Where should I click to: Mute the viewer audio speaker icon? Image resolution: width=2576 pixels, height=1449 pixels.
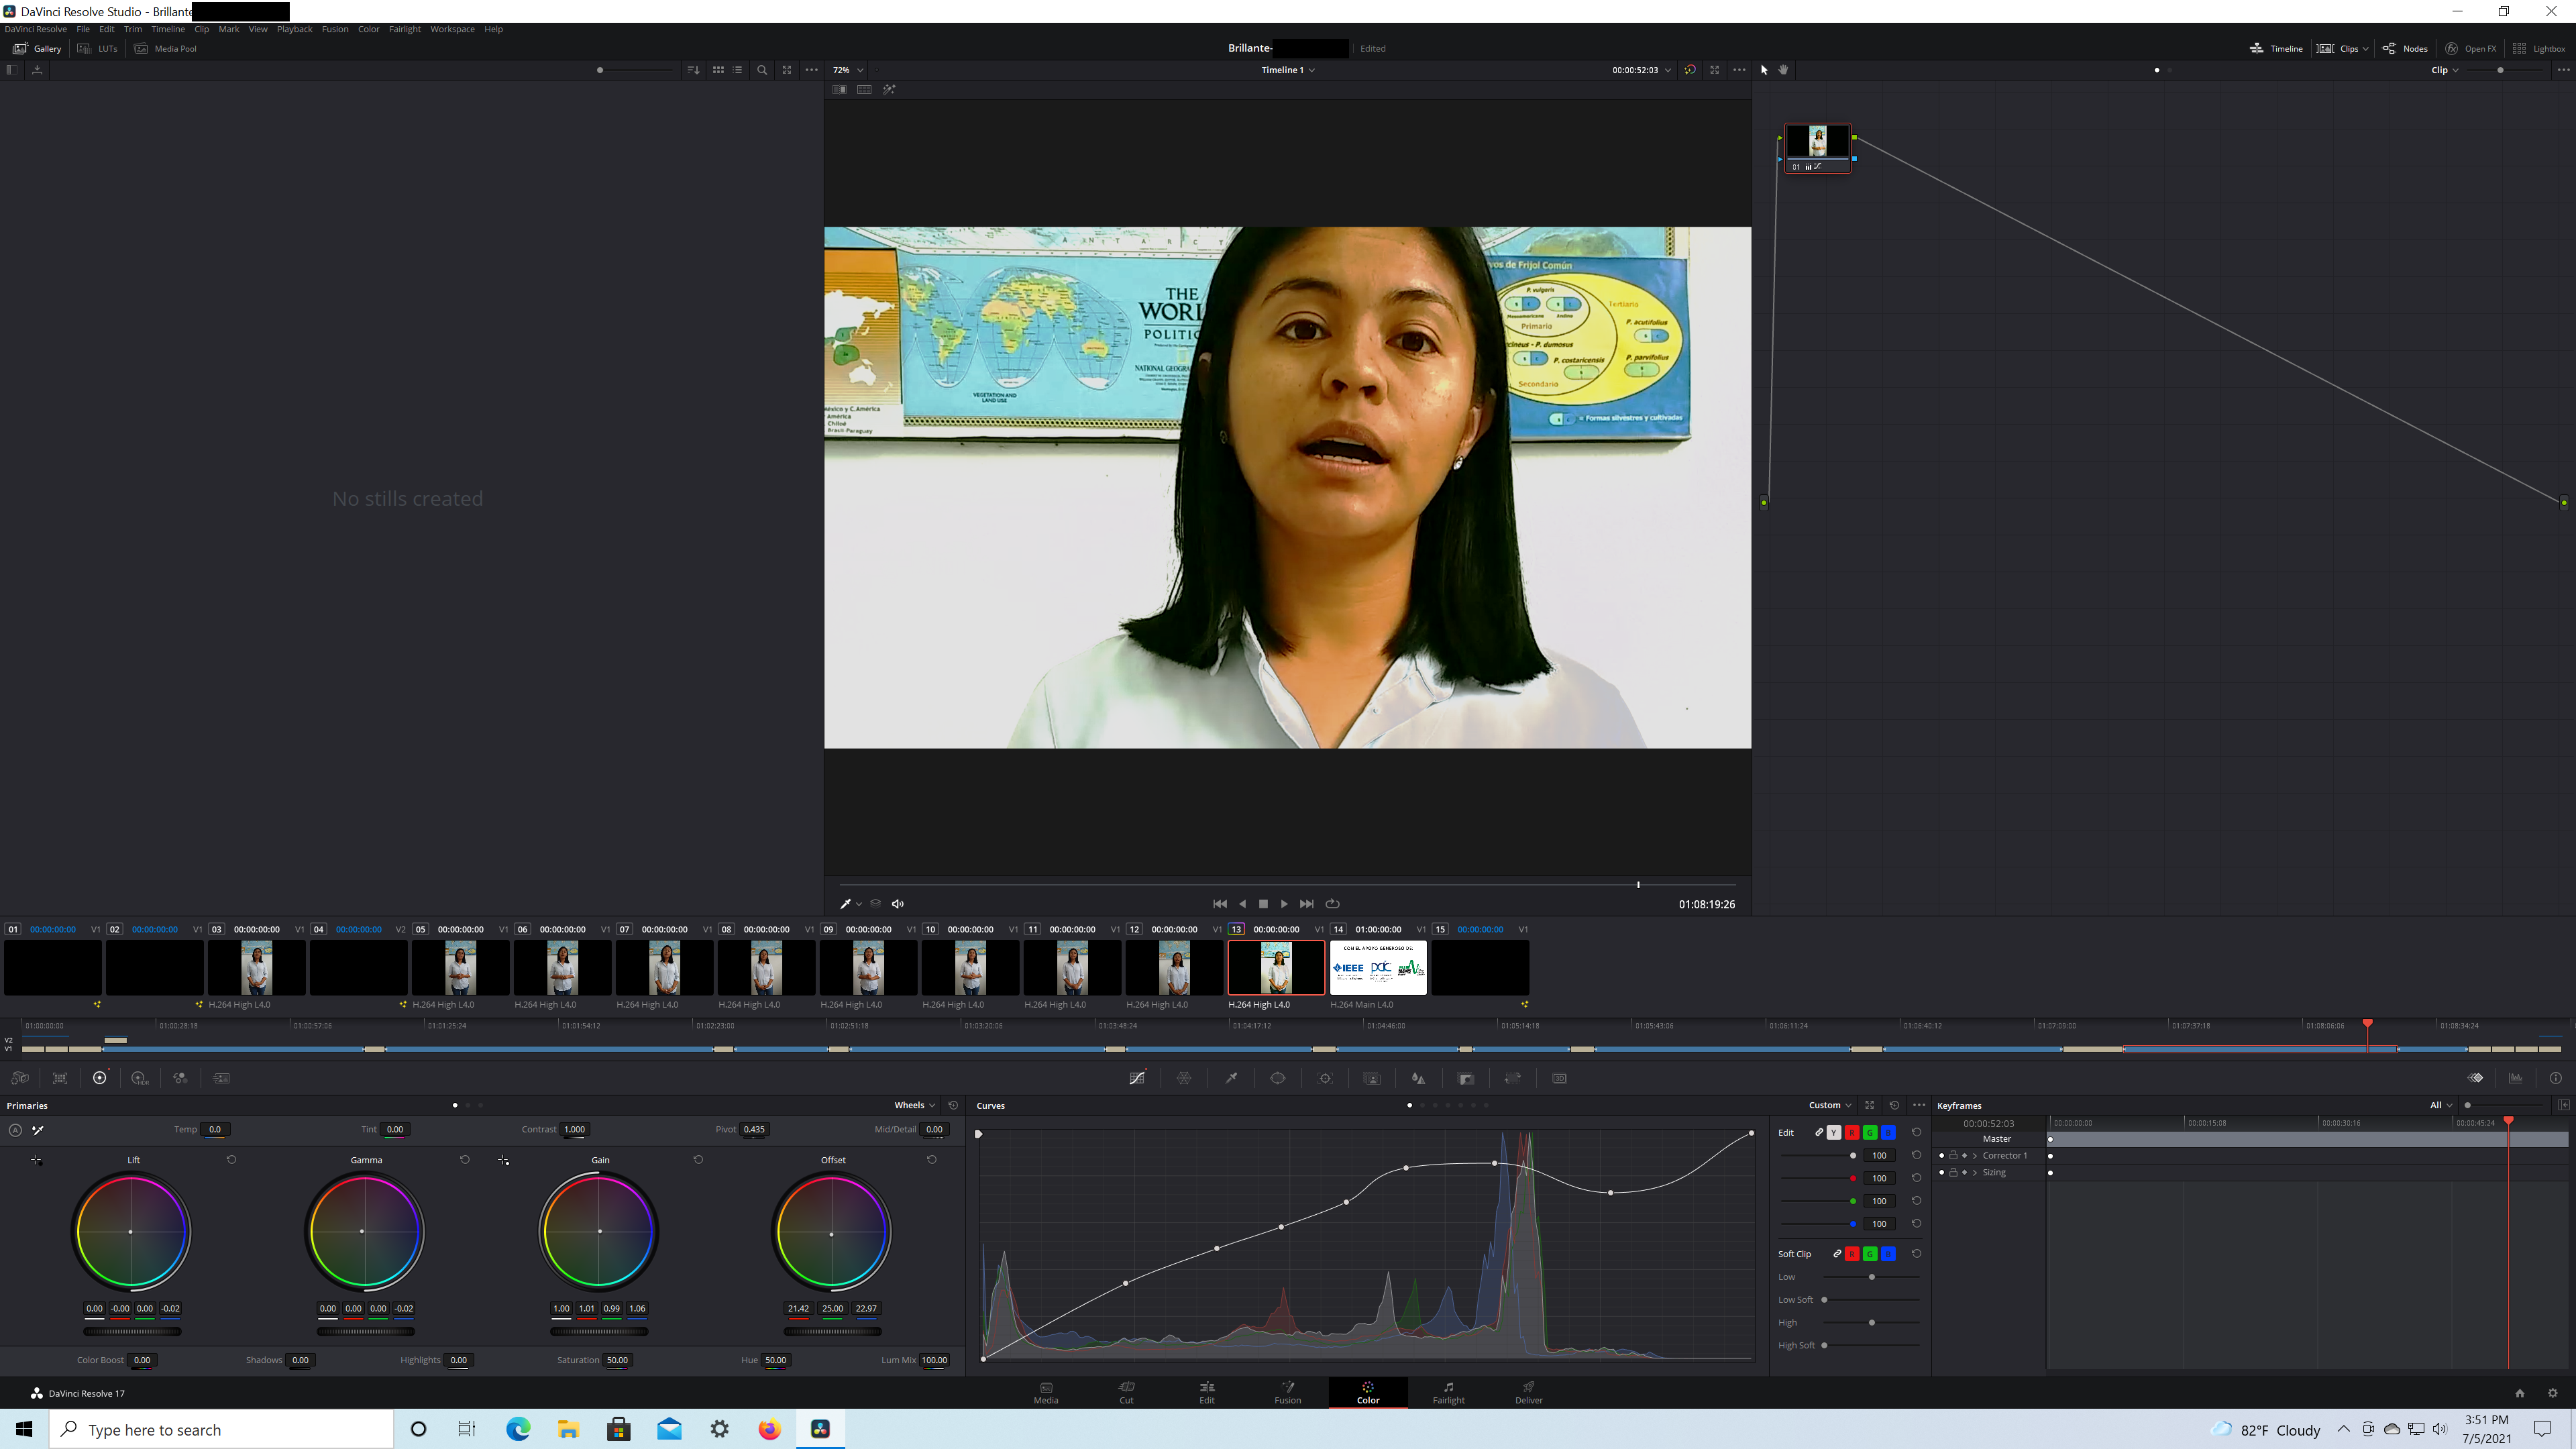click(x=898, y=904)
